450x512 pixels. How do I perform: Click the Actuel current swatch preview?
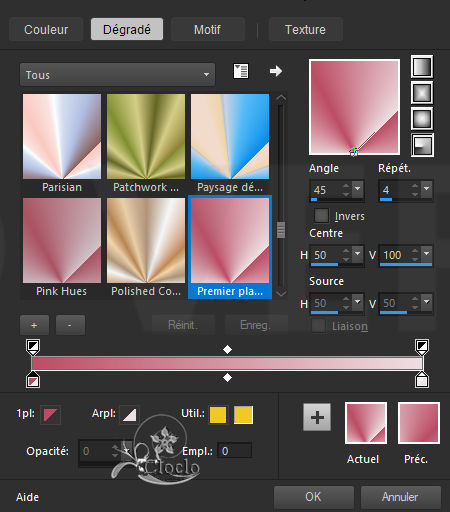pos(366,423)
